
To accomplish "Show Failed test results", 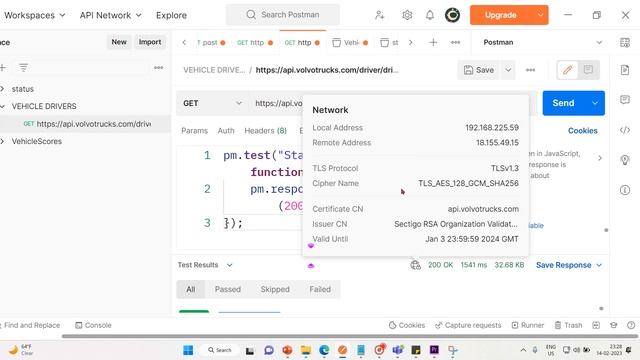I will [320, 289].
